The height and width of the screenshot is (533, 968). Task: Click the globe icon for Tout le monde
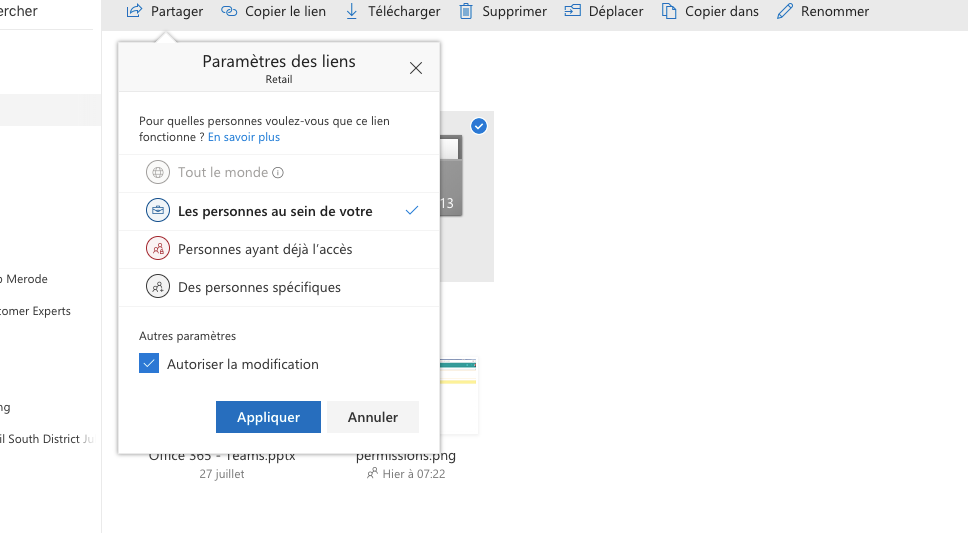pyautogui.click(x=158, y=172)
